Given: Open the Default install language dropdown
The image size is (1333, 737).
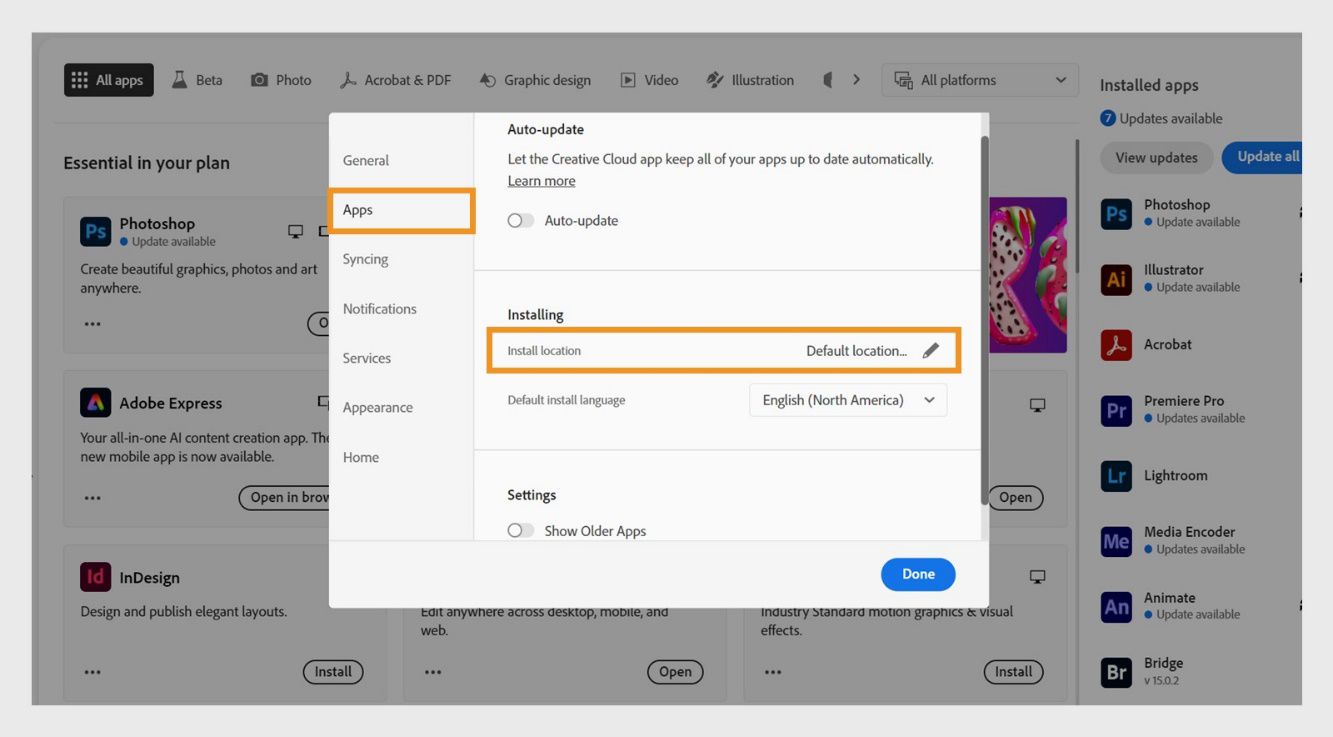Looking at the screenshot, I should point(848,400).
